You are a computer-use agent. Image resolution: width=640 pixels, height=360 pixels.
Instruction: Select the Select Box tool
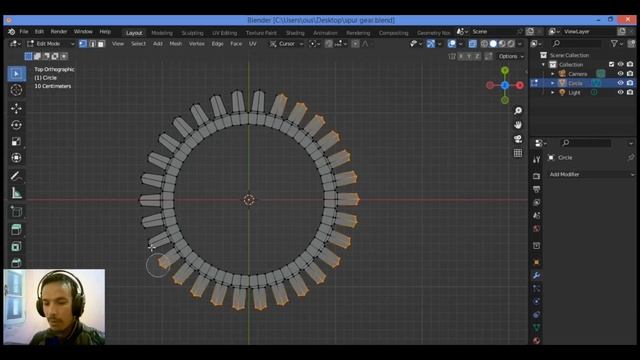[16, 74]
